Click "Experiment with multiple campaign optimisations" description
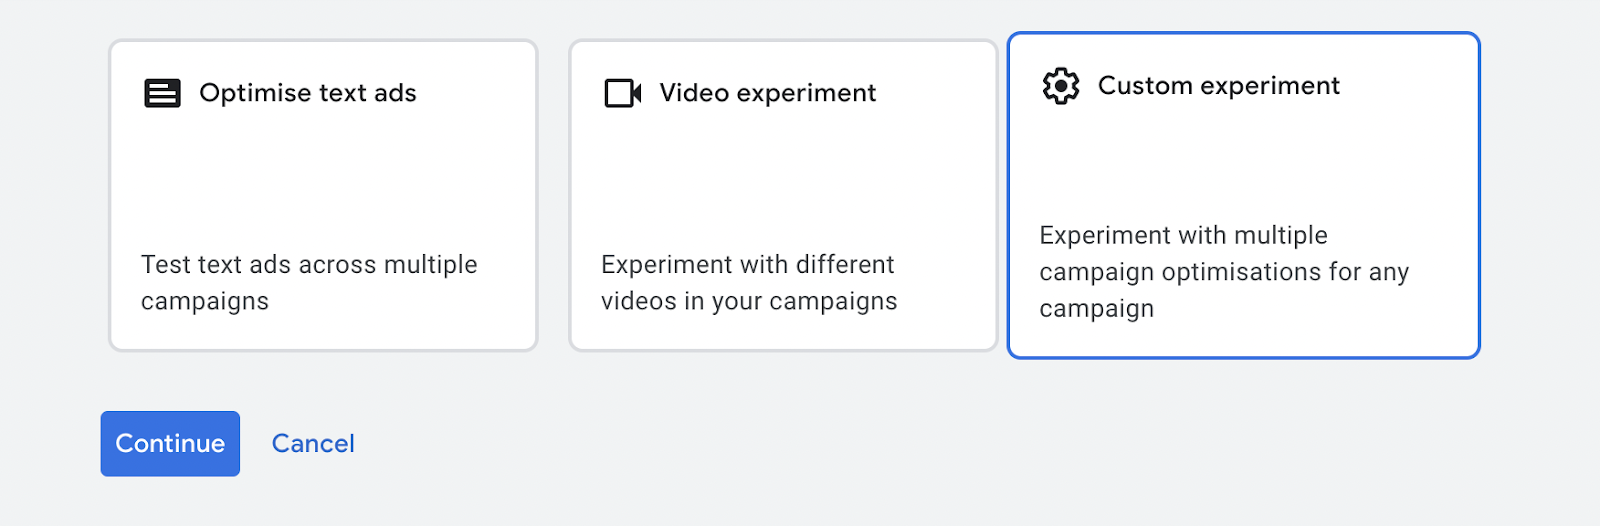 click(x=1223, y=272)
